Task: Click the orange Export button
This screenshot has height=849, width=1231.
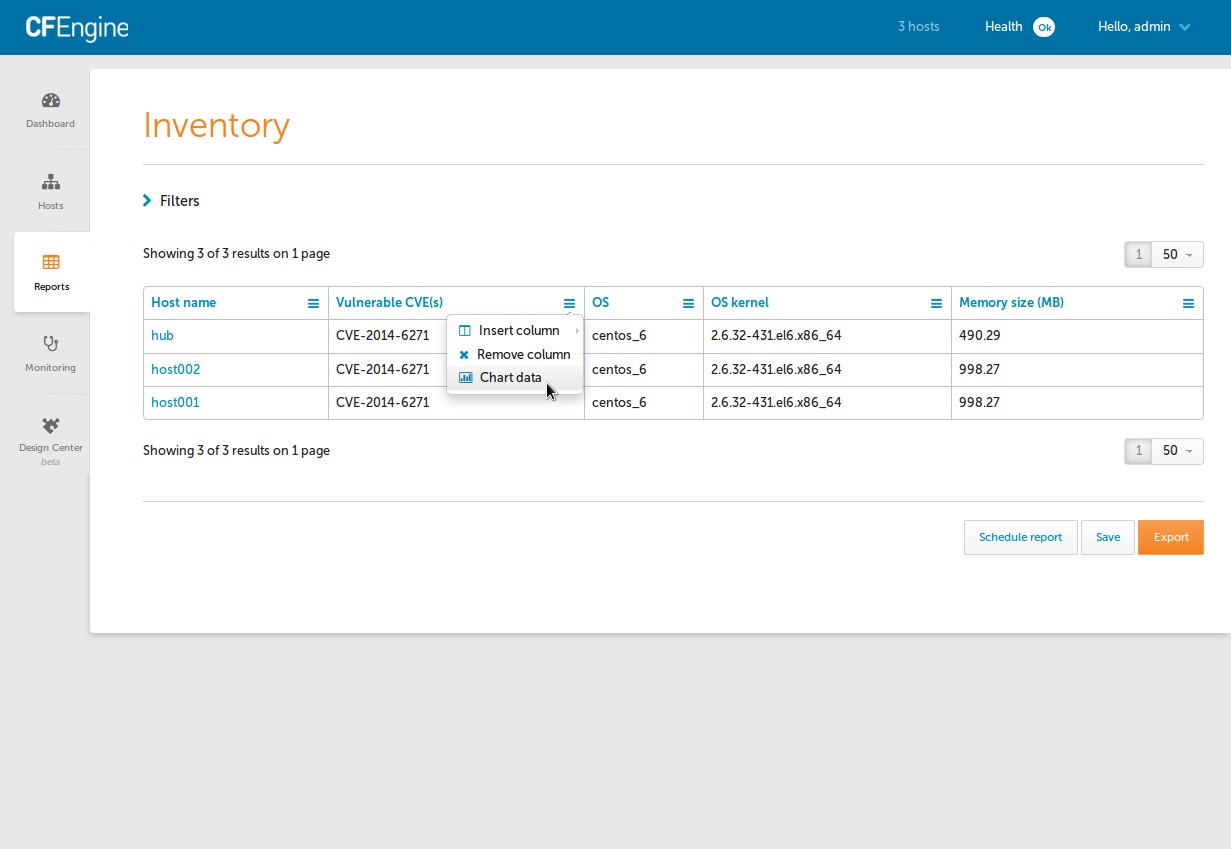Action: 1170,537
